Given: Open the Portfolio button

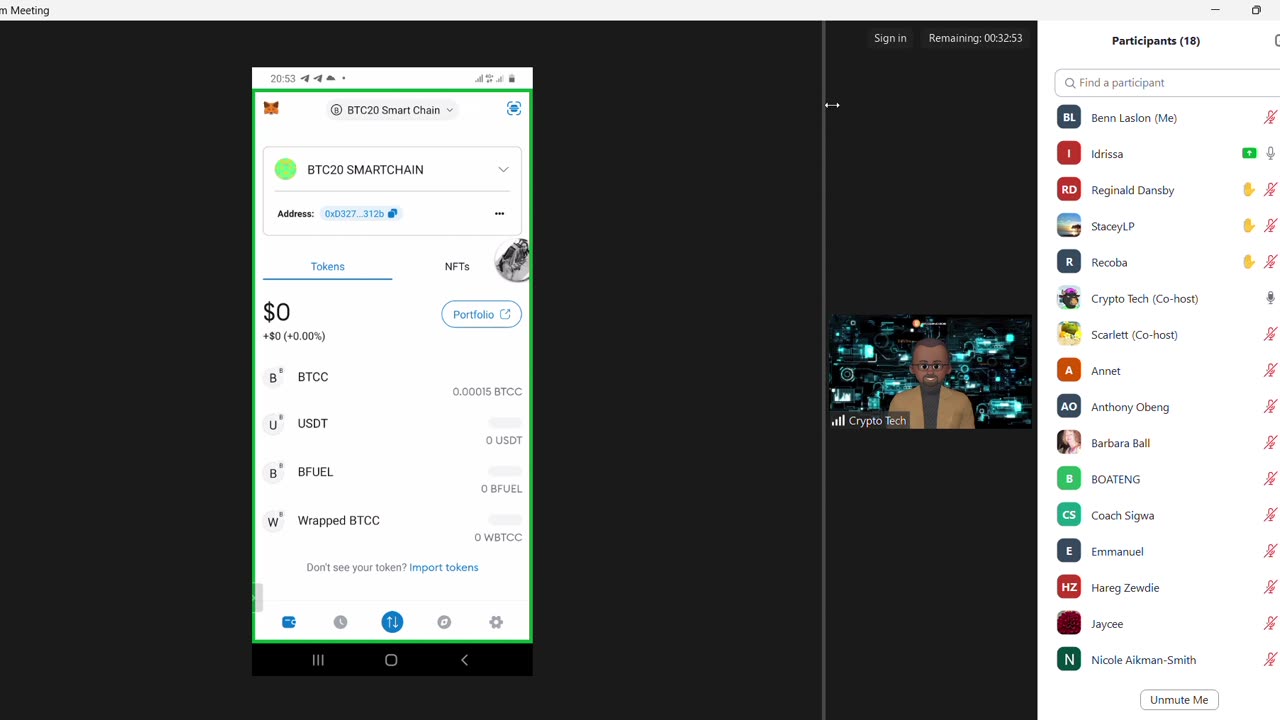Looking at the screenshot, I should tap(481, 314).
